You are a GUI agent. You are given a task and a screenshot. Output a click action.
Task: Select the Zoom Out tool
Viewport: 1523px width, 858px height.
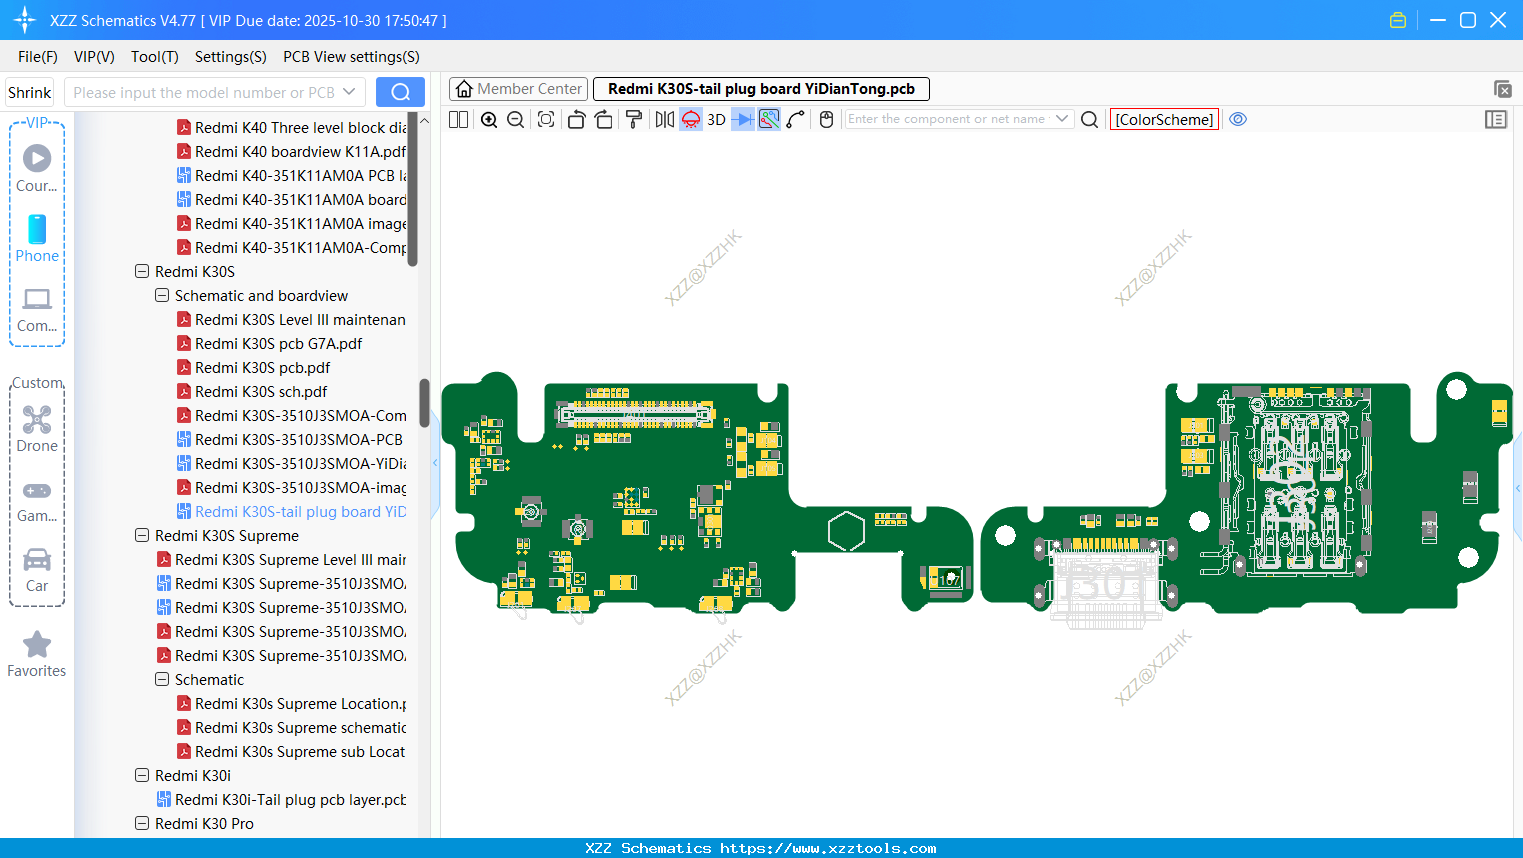514,119
